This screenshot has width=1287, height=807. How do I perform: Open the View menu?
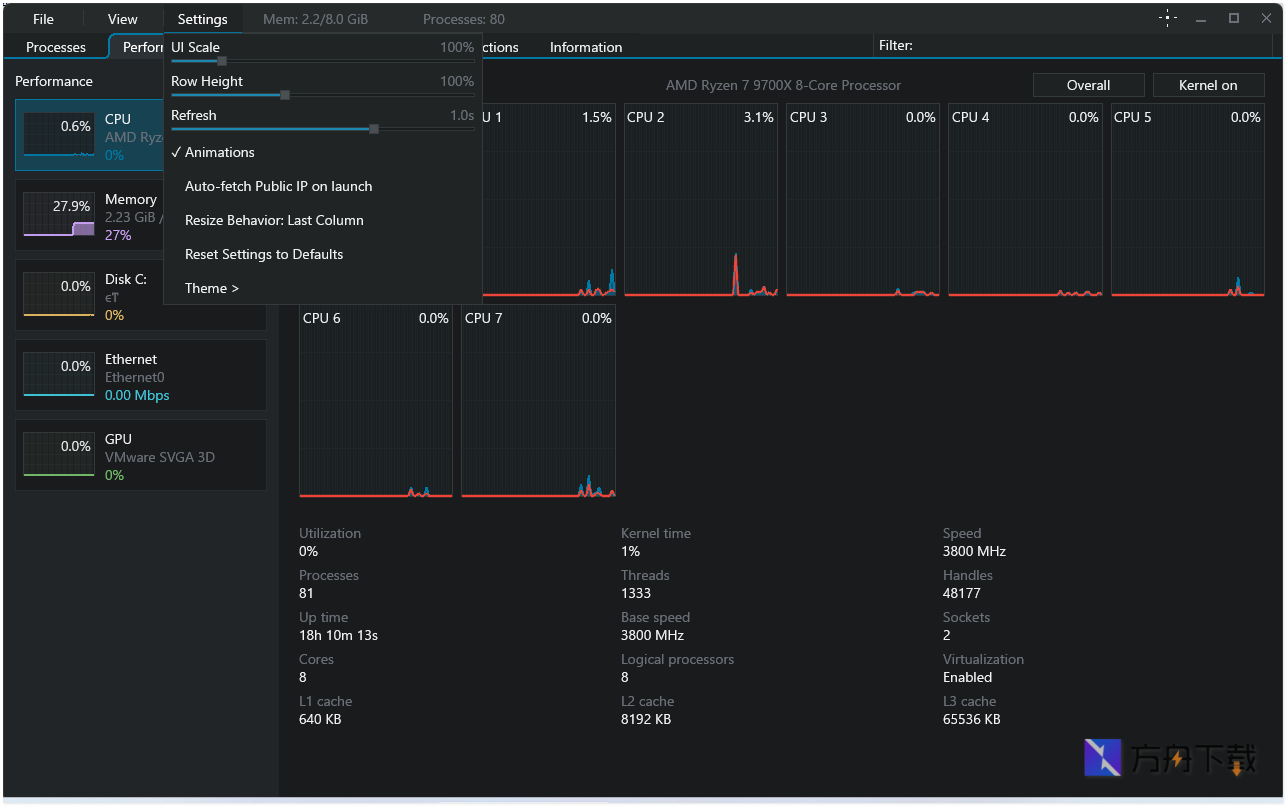(123, 19)
